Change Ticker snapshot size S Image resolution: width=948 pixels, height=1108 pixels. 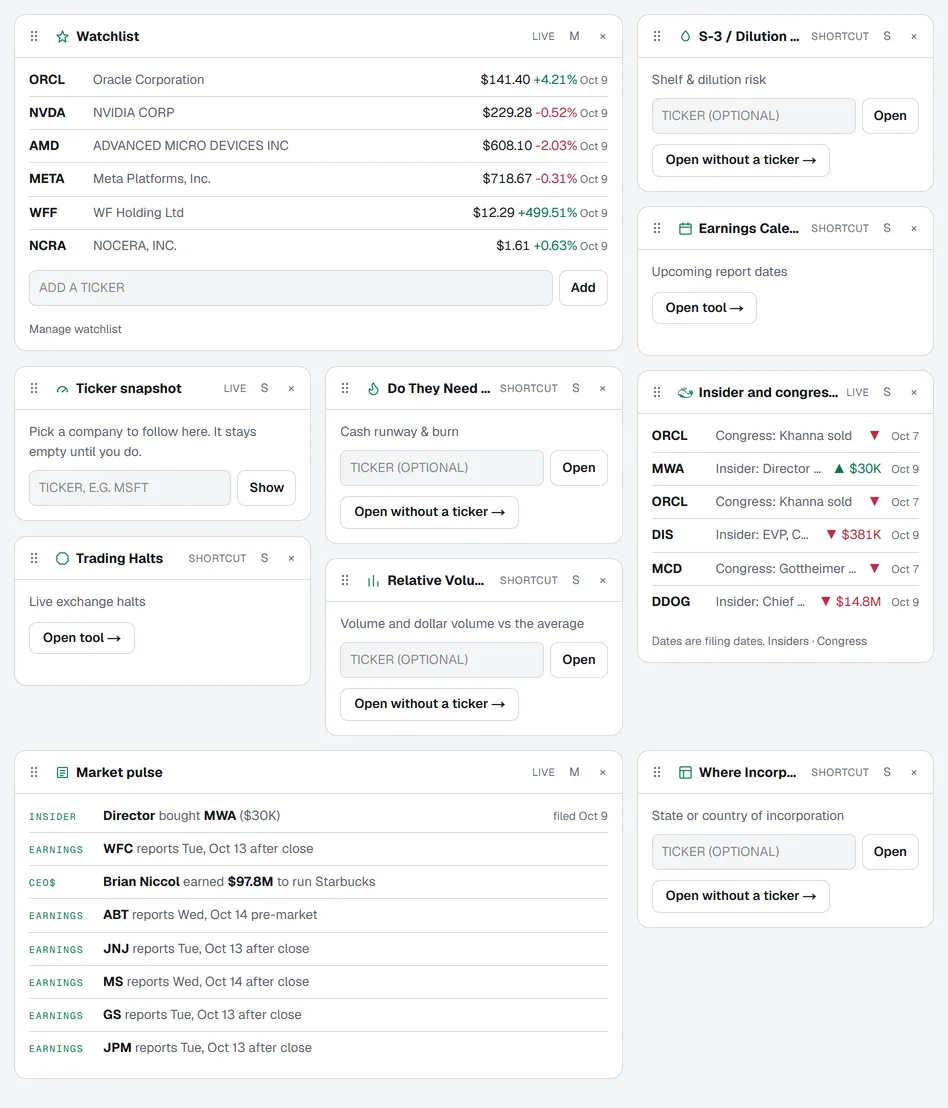pos(264,389)
